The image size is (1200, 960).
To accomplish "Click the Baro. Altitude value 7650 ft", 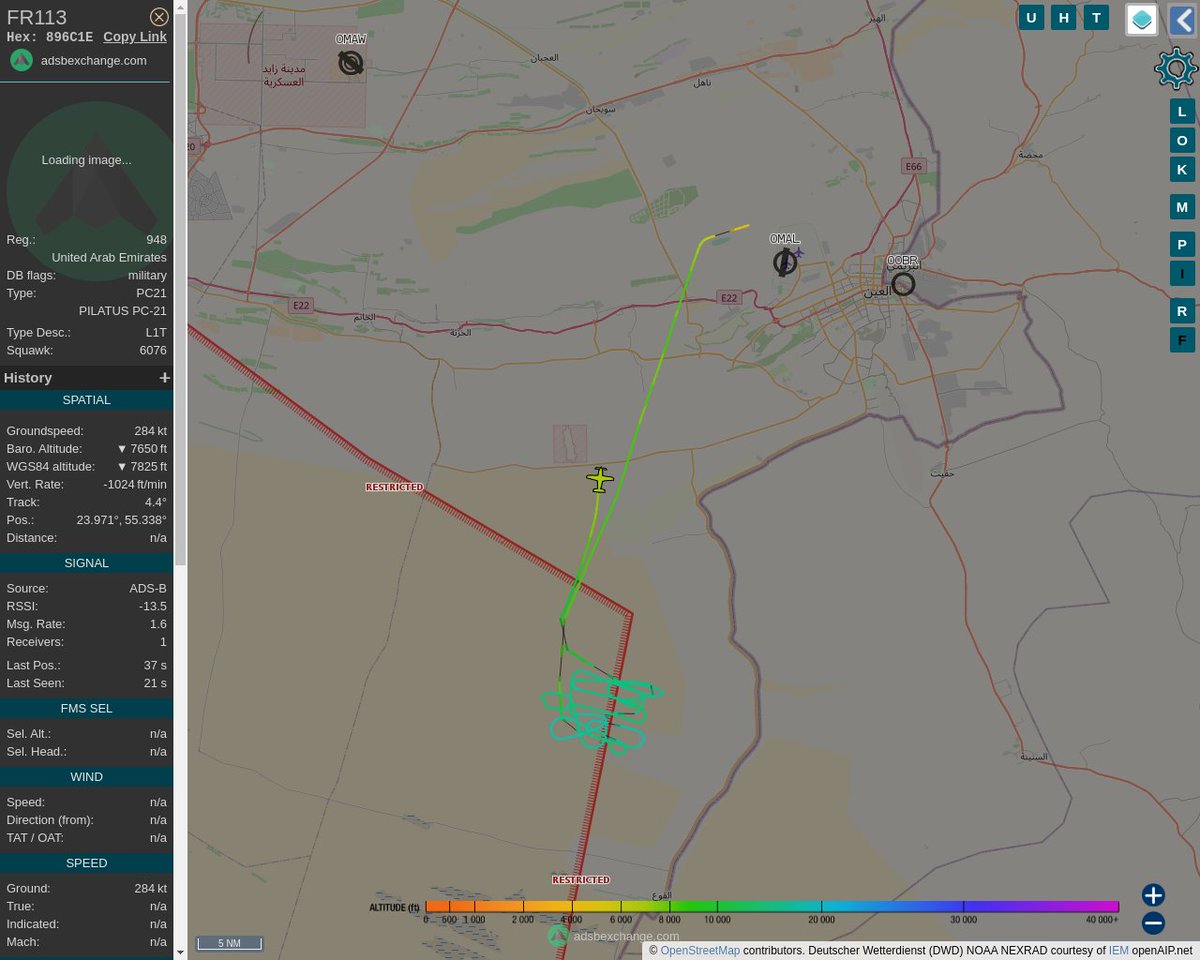I will (142, 449).
